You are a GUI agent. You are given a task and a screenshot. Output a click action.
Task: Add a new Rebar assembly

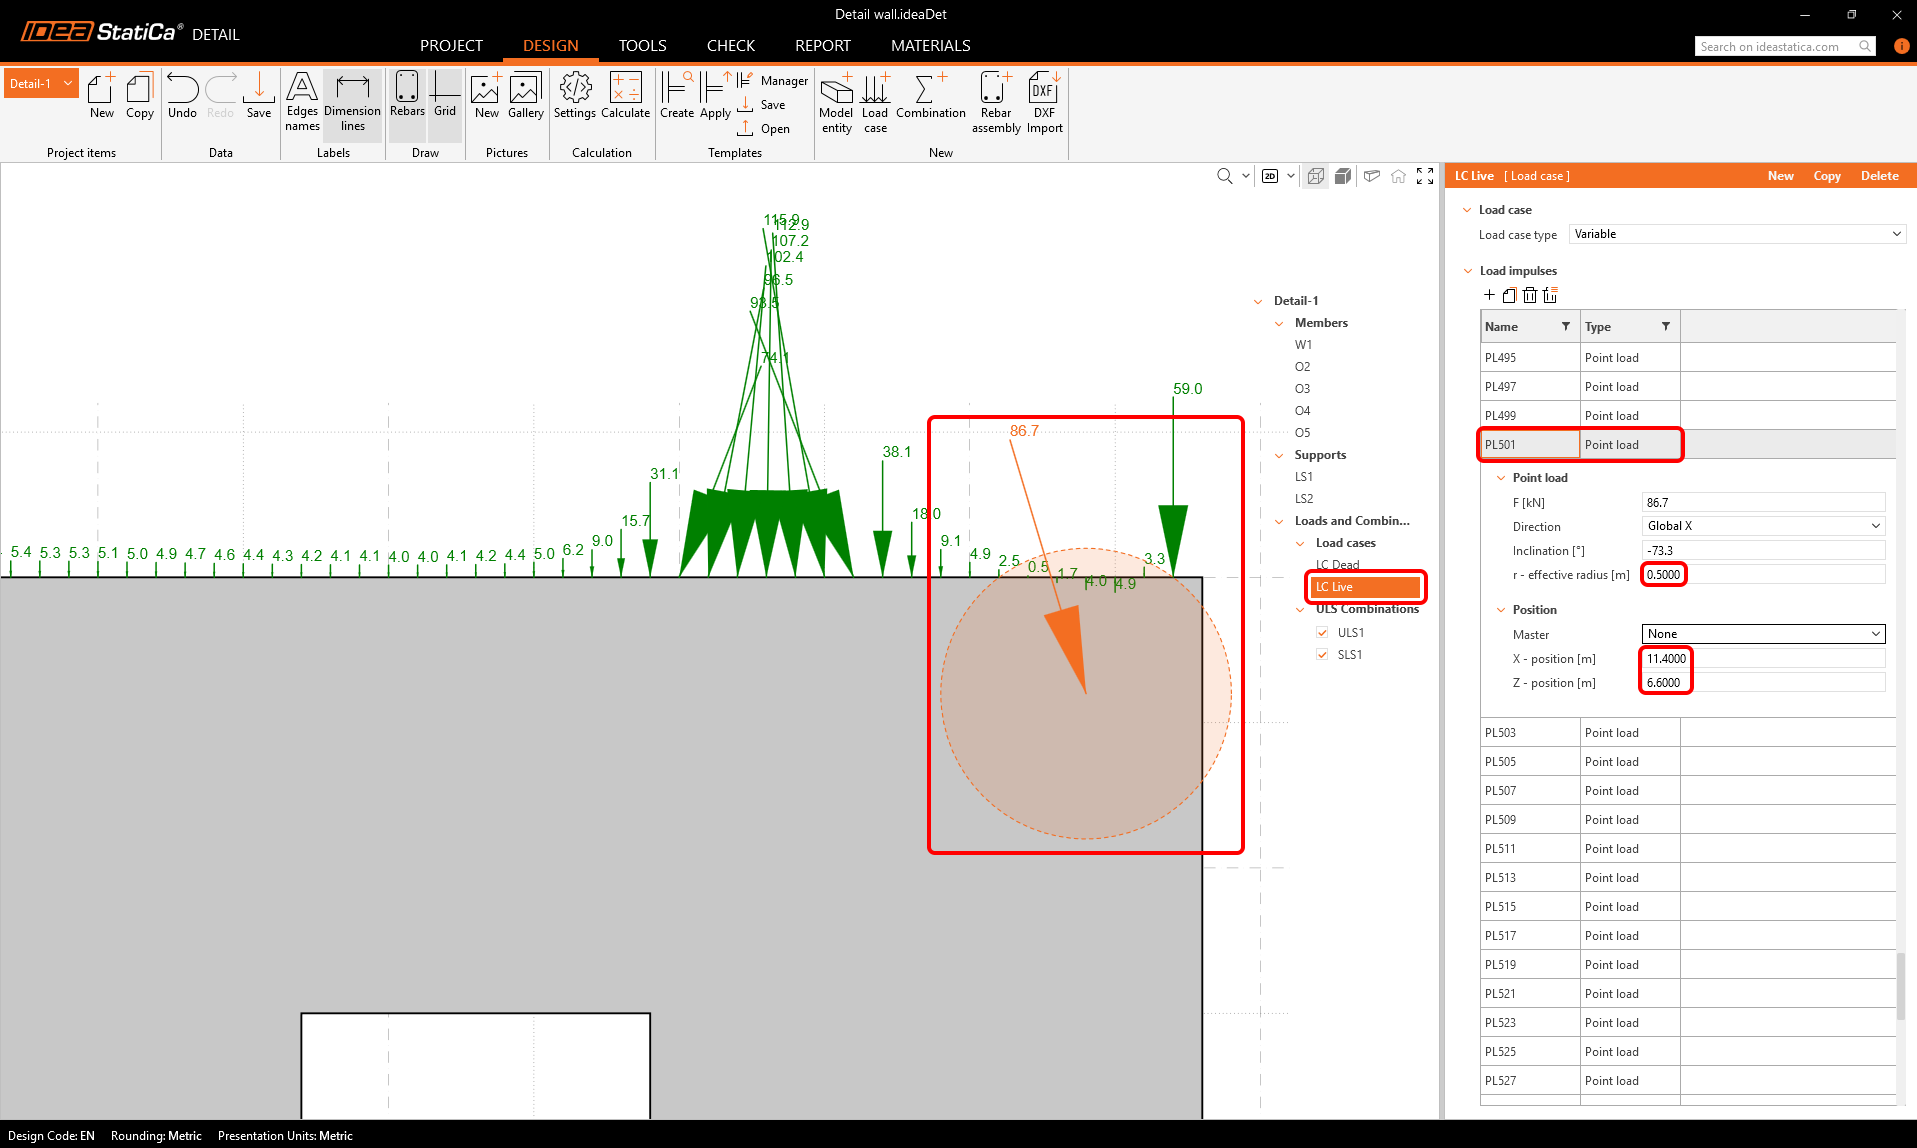point(995,101)
